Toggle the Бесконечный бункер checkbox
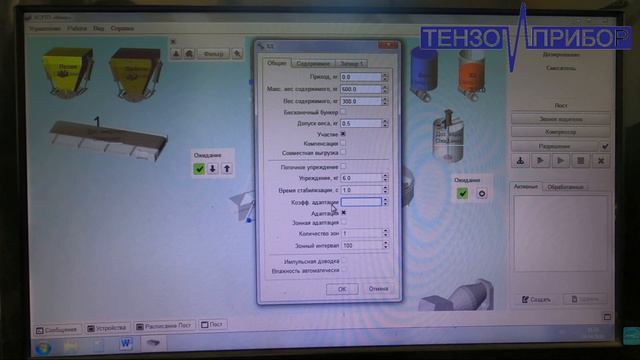Image resolution: width=640 pixels, height=360 pixels. point(343,111)
